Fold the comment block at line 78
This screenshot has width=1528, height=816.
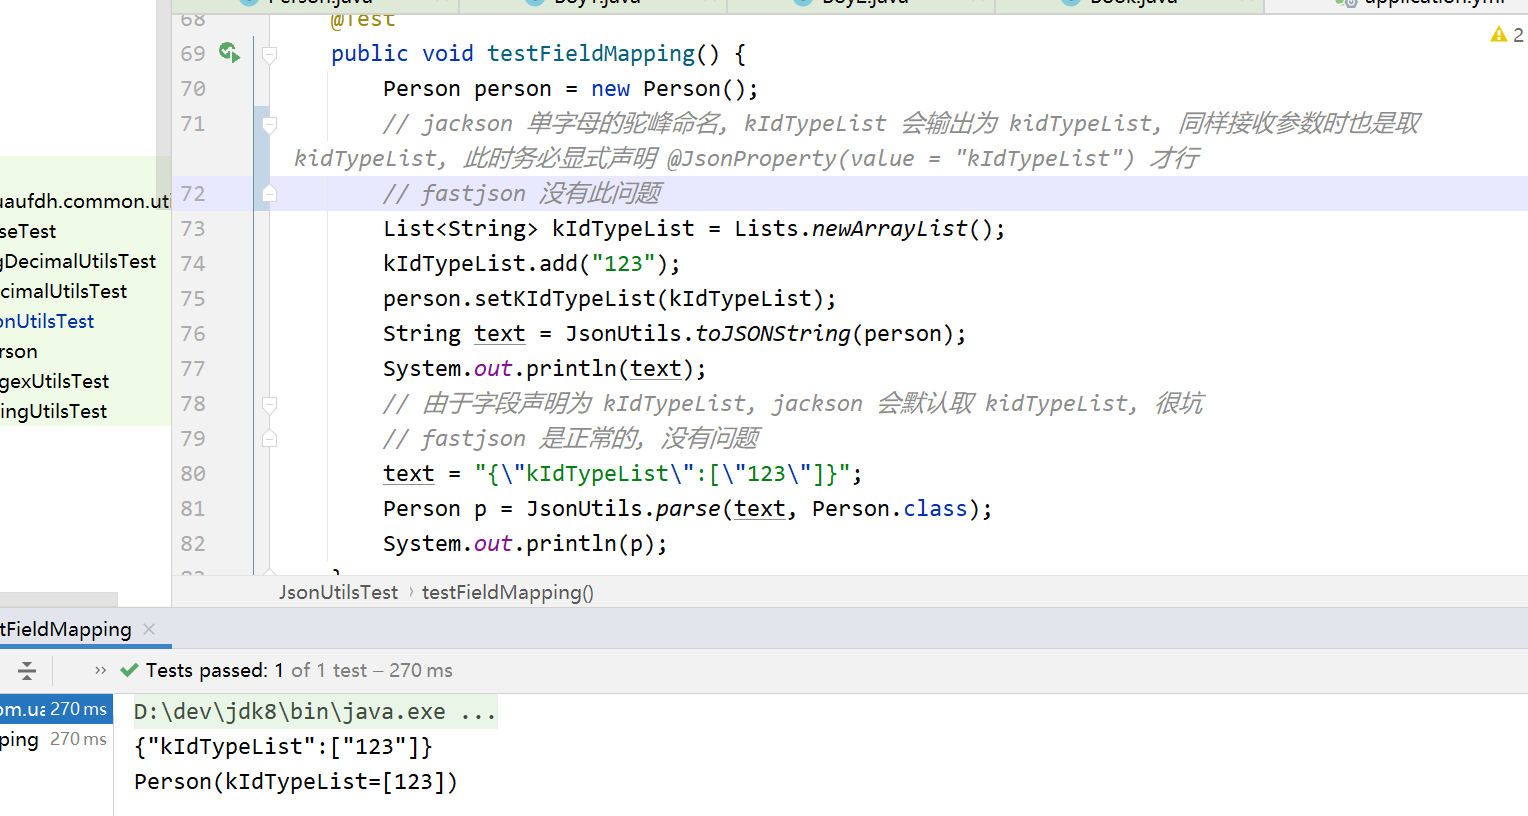[269, 404]
